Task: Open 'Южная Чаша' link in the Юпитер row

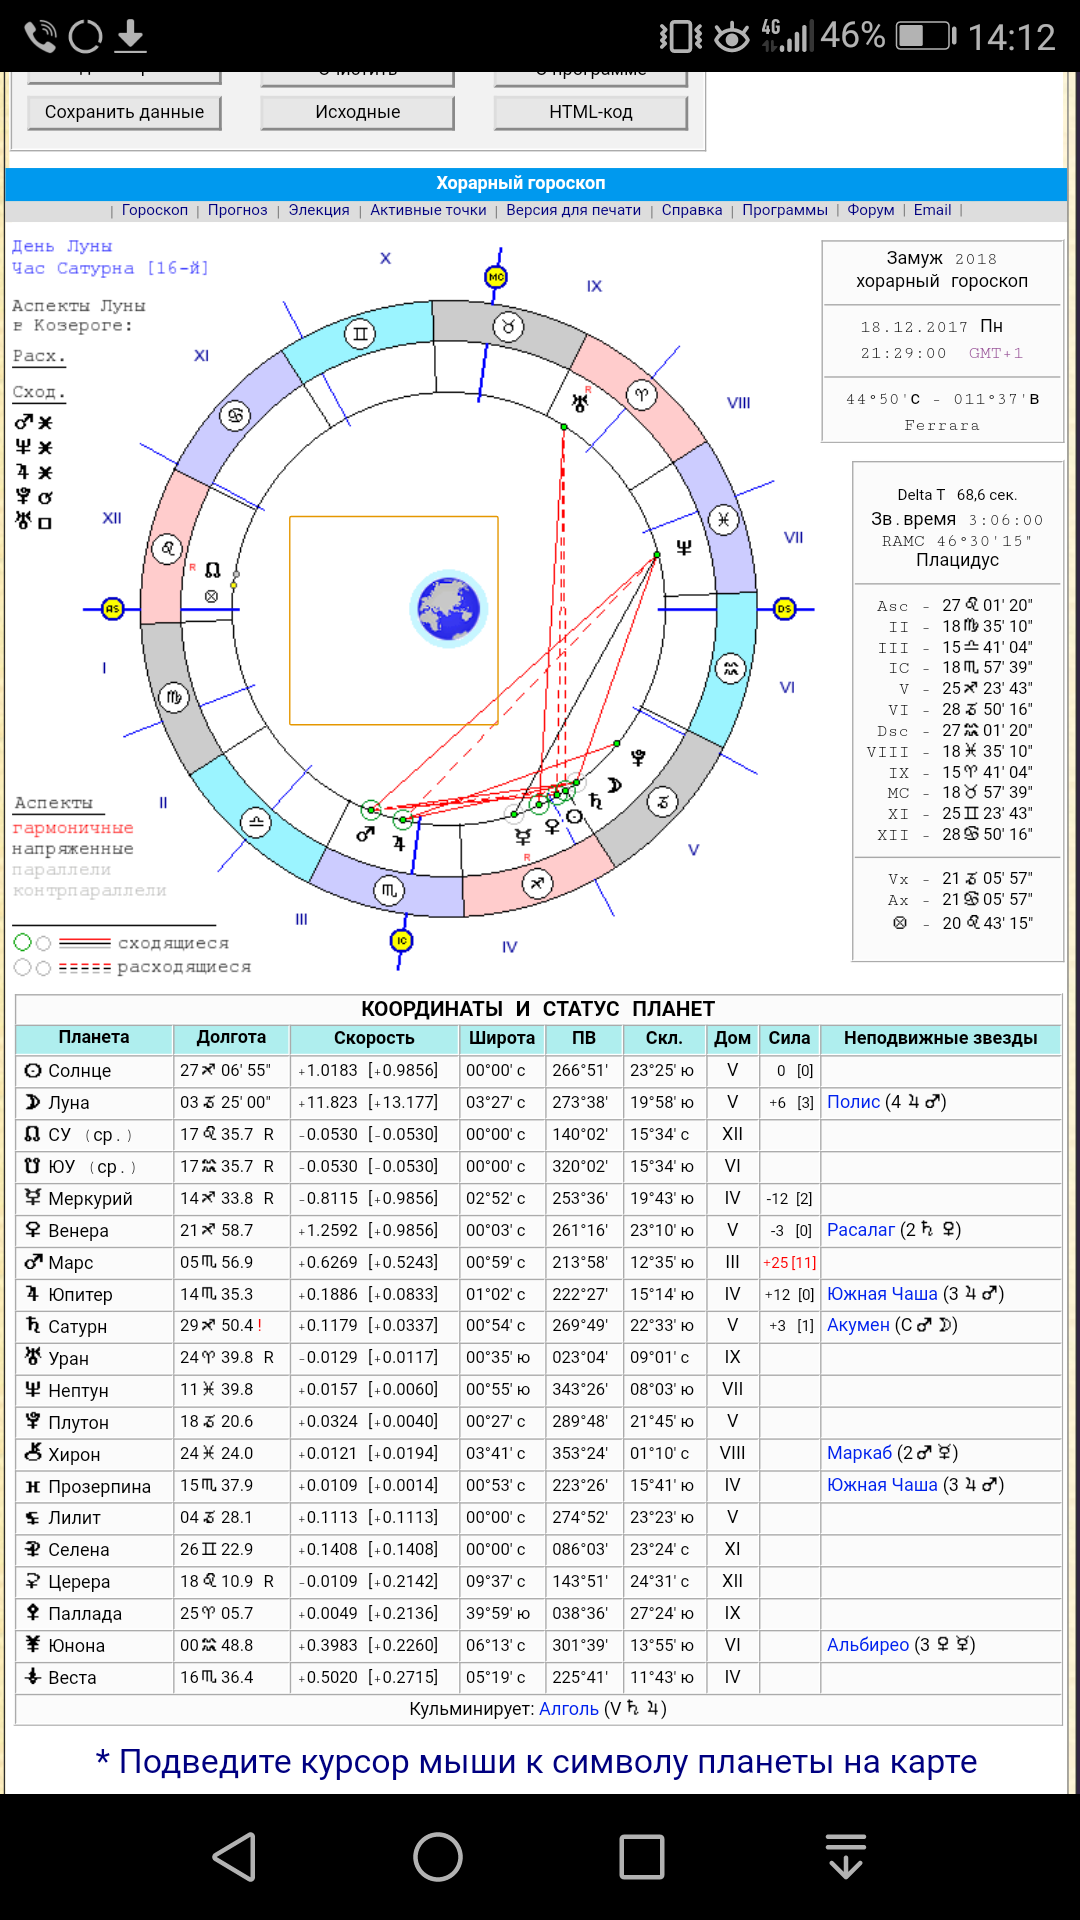Action: [x=882, y=1294]
